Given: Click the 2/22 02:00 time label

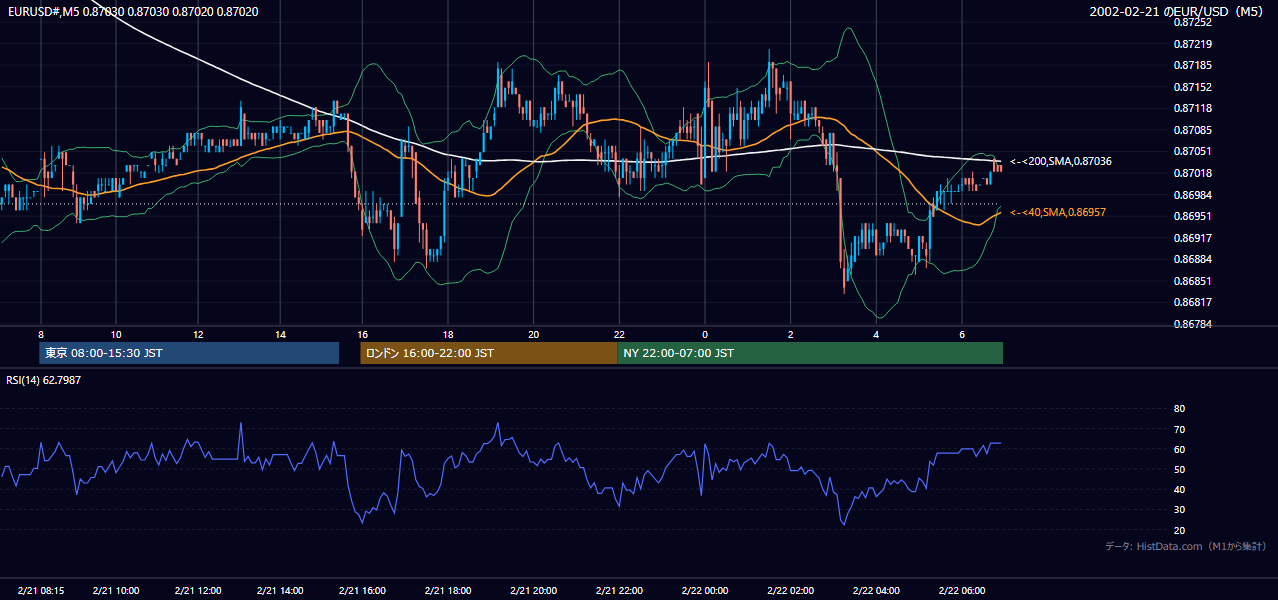Looking at the screenshot, I should [790, 590].
